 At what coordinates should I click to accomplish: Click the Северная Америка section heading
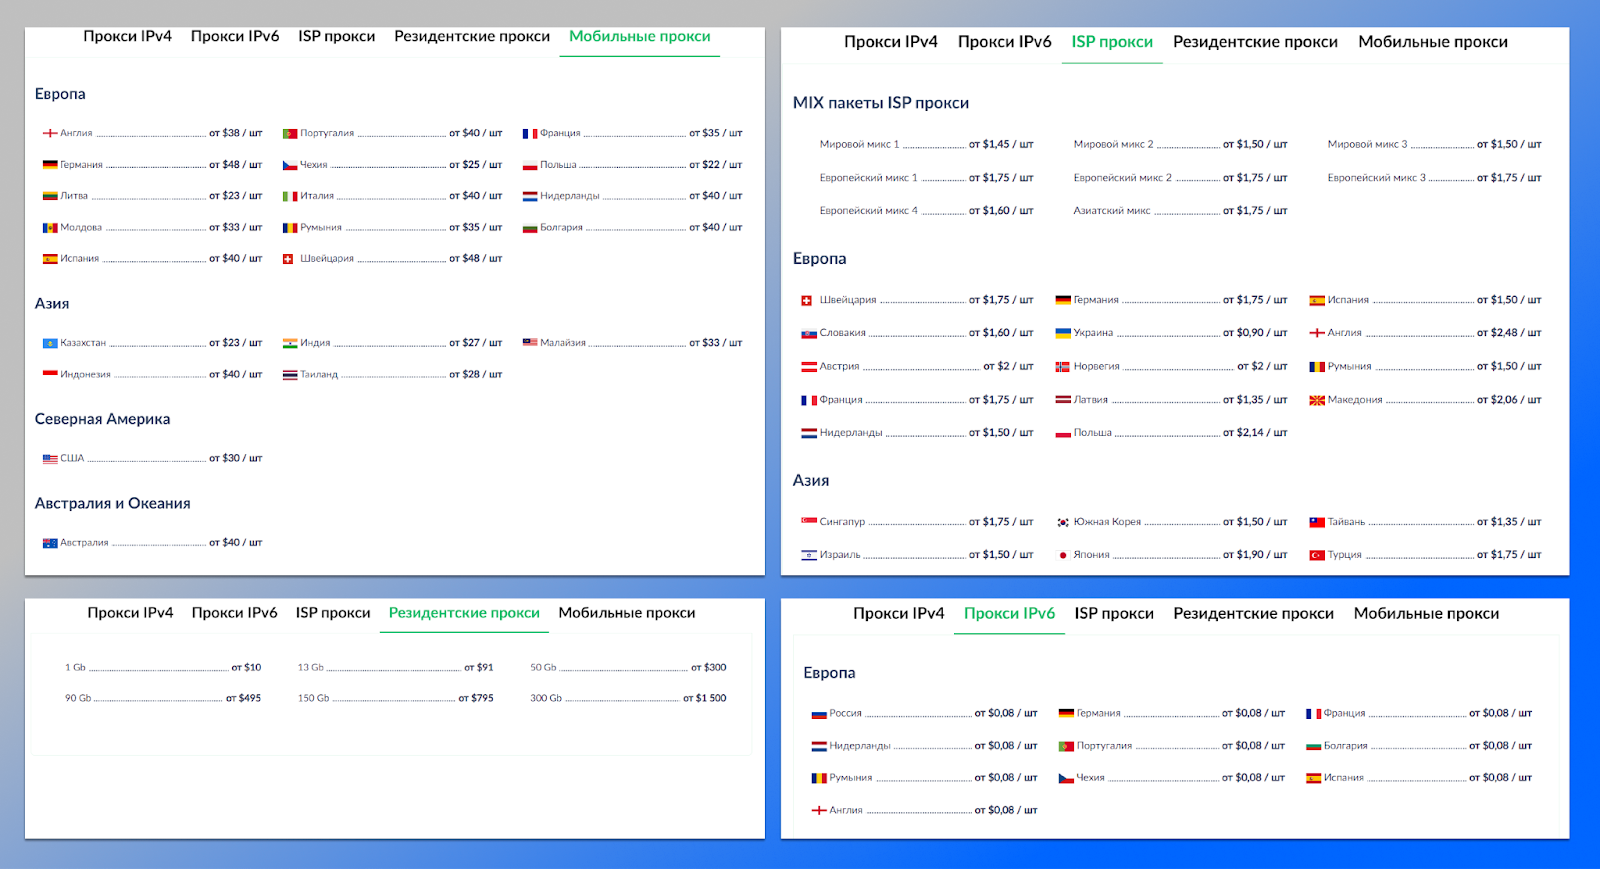[102, 419]
